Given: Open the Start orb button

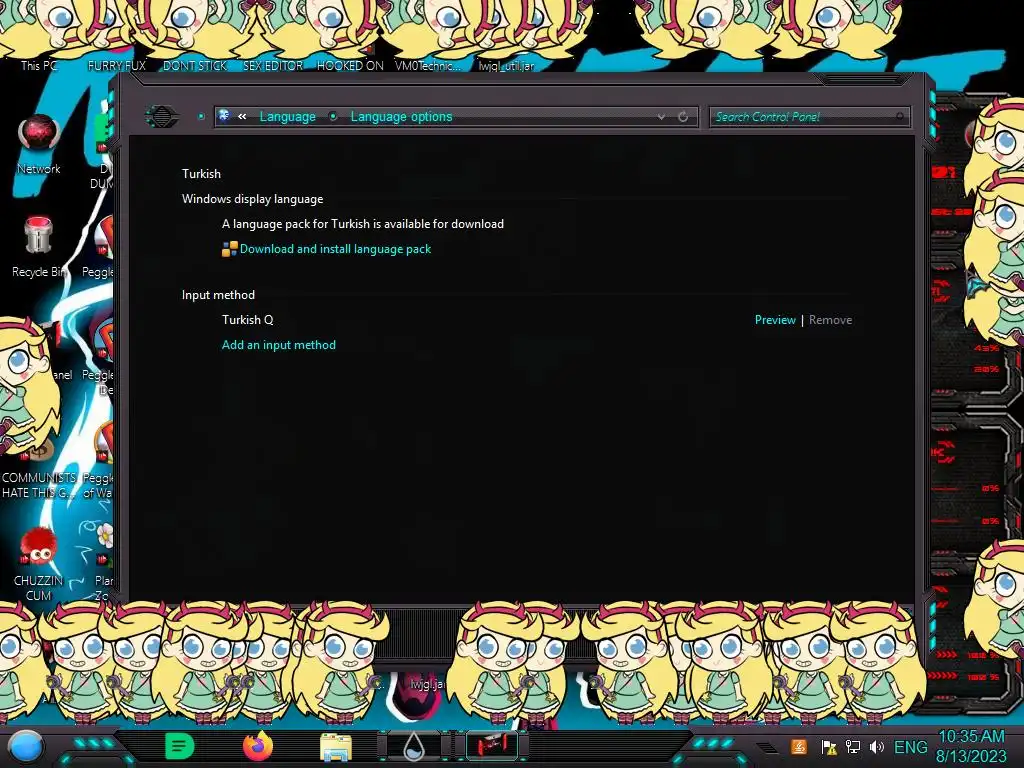Looking at the screenshot, I should [25, 747].
